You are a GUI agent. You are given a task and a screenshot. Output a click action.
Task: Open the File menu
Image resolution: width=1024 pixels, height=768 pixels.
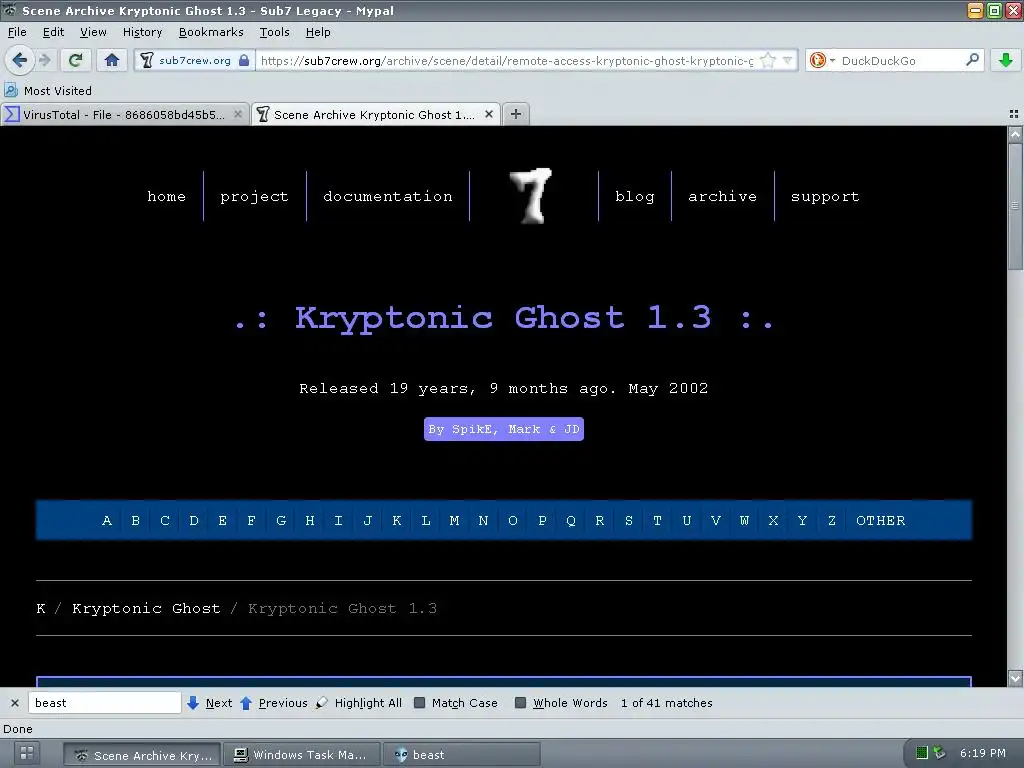click(x=17, y=32)
